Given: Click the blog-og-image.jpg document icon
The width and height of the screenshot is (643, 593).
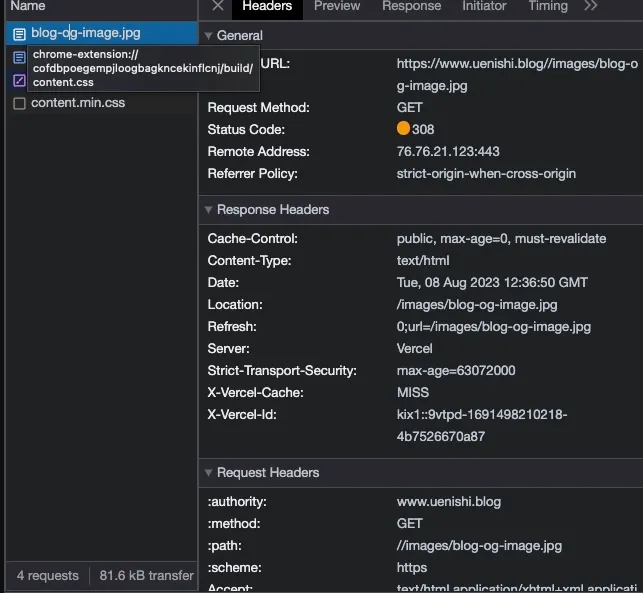Looking at the screenshot, I should 19,34.
